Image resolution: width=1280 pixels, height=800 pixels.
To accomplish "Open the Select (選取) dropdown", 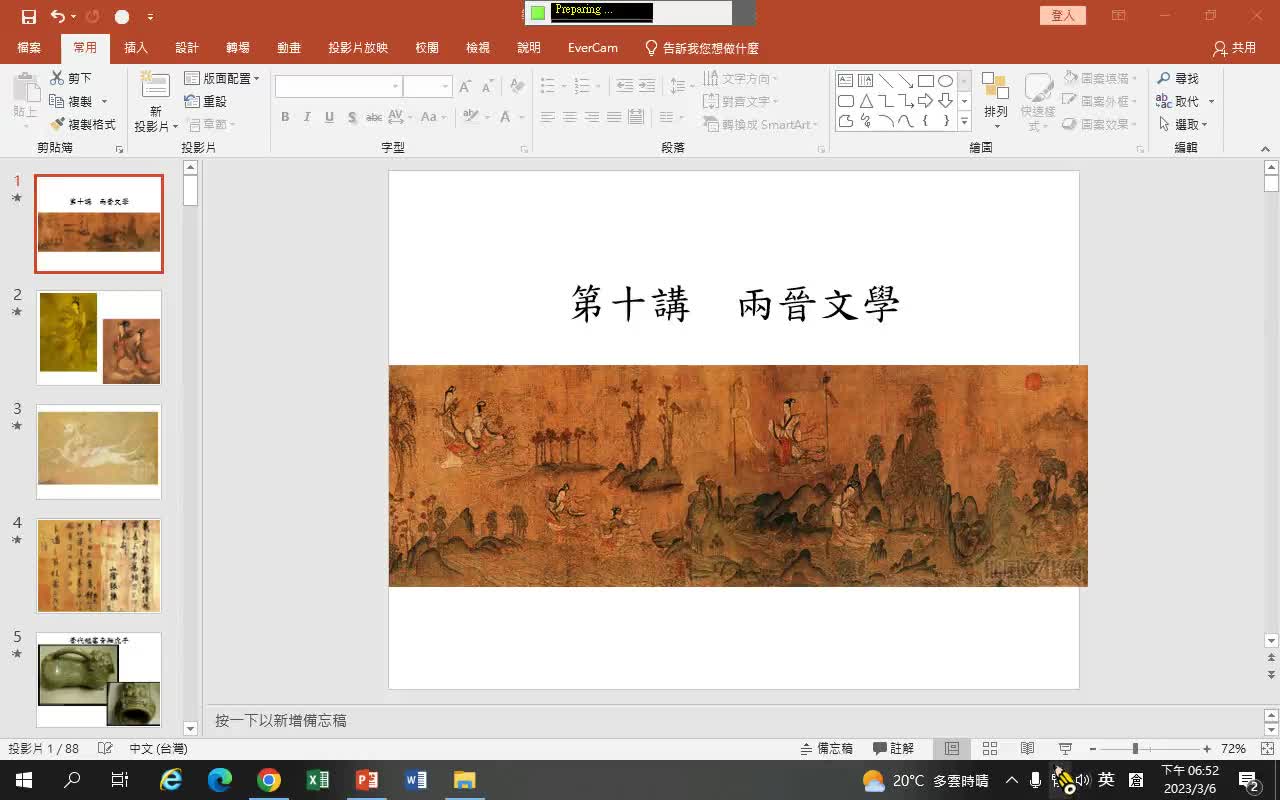I will coord(1184,124).
